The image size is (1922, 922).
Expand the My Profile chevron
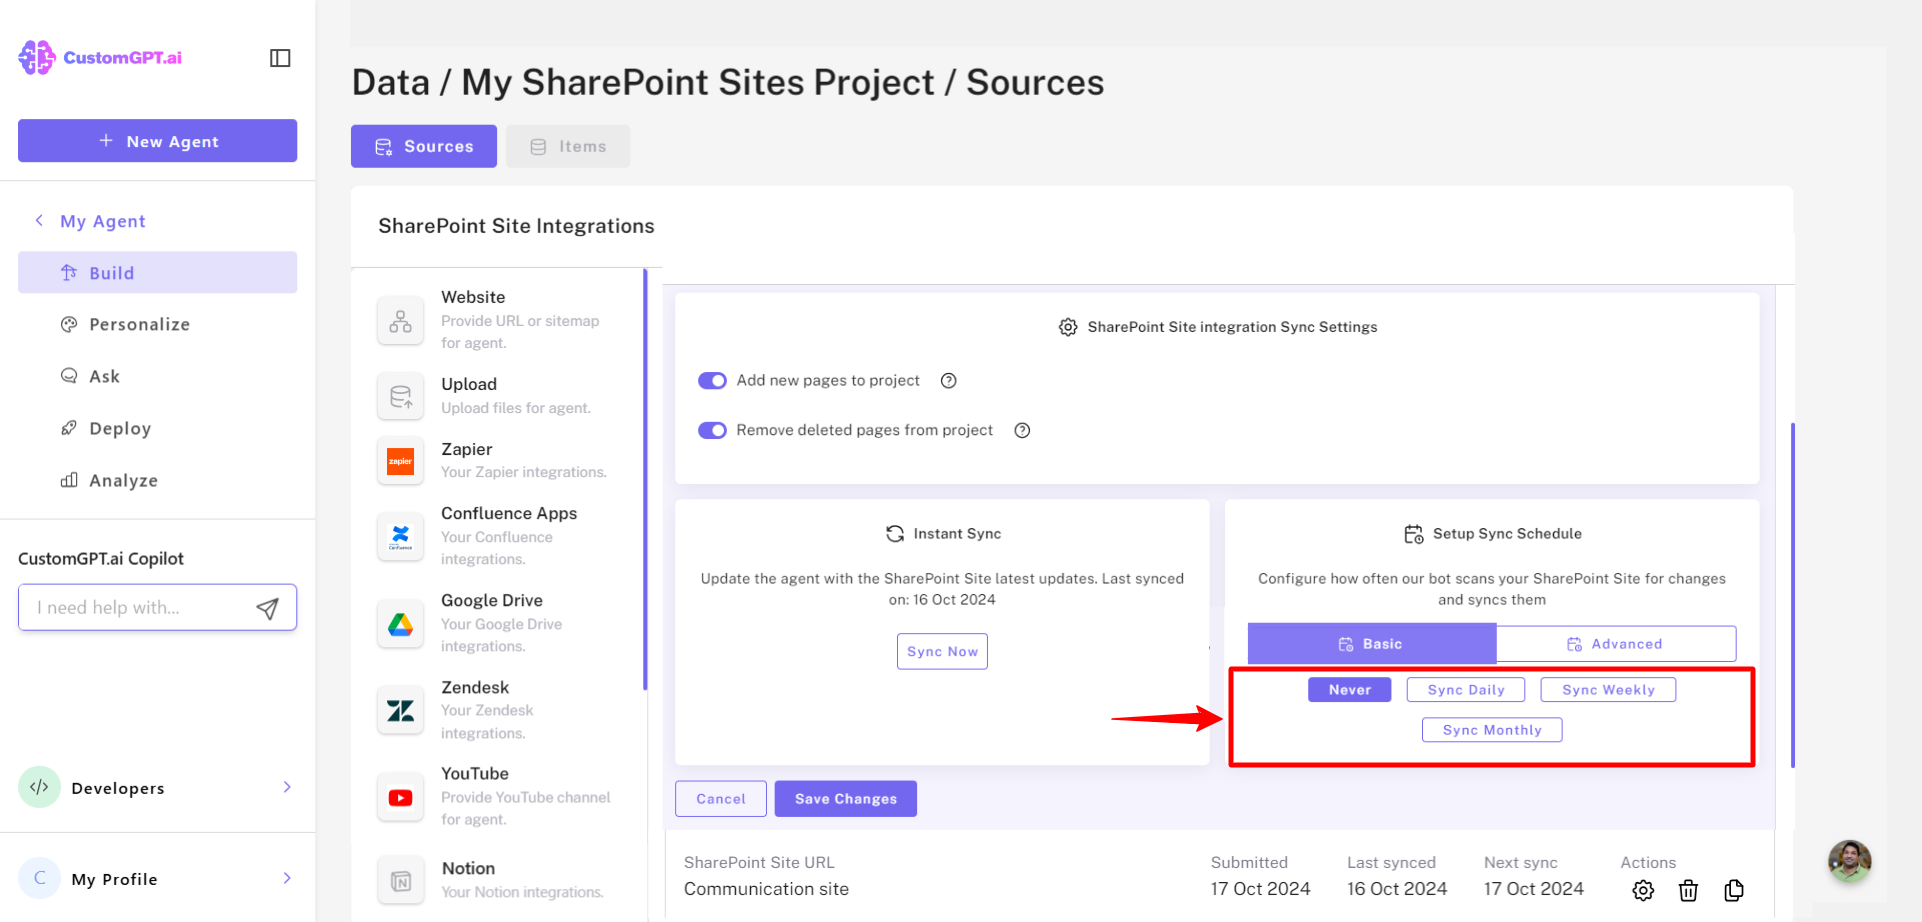pos(287,878)
